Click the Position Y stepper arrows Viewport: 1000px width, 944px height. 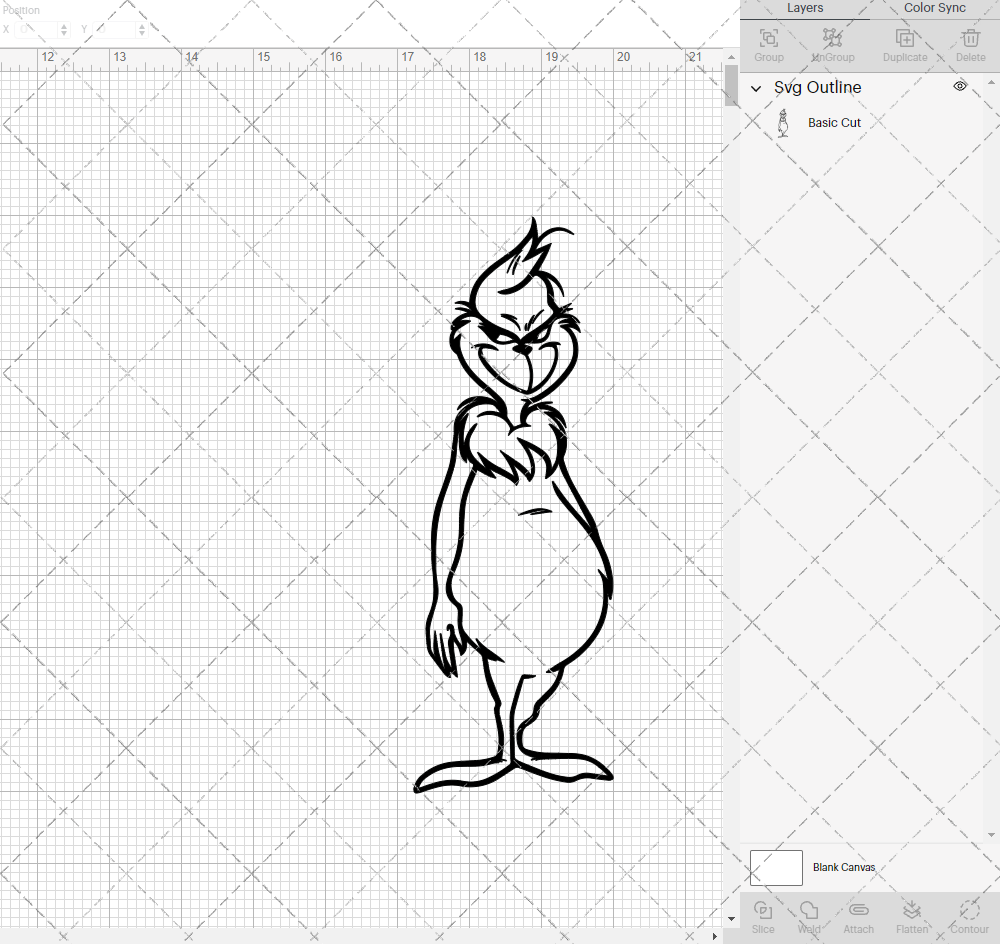[142, 29]
